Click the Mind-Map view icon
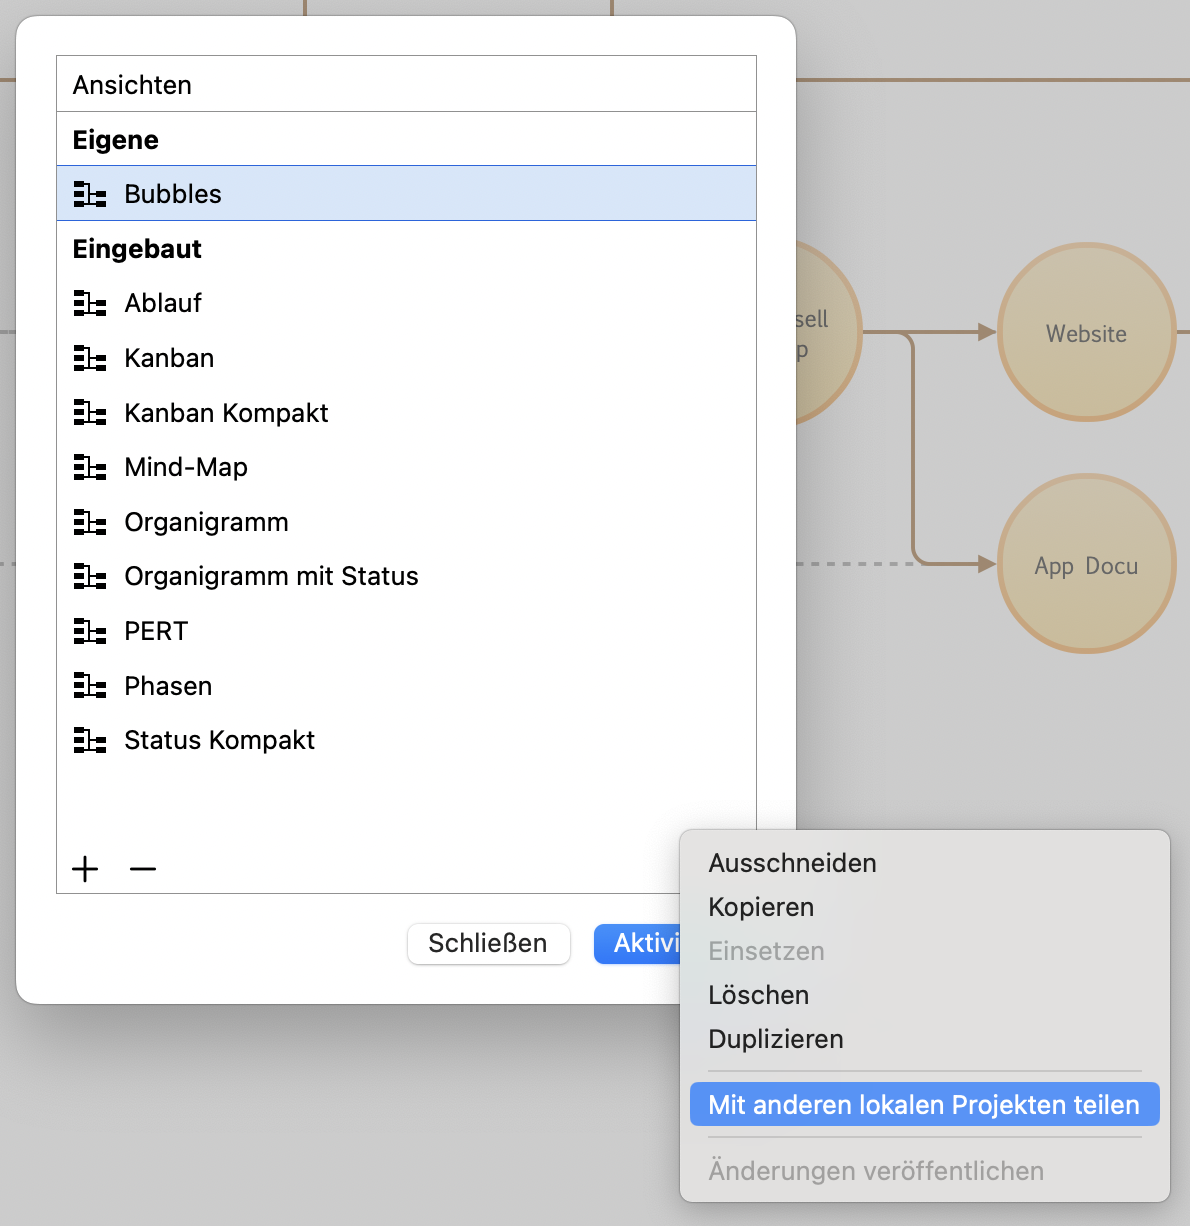The height and width of the screenshot is (1226, 1190). (x=90, y=467)
